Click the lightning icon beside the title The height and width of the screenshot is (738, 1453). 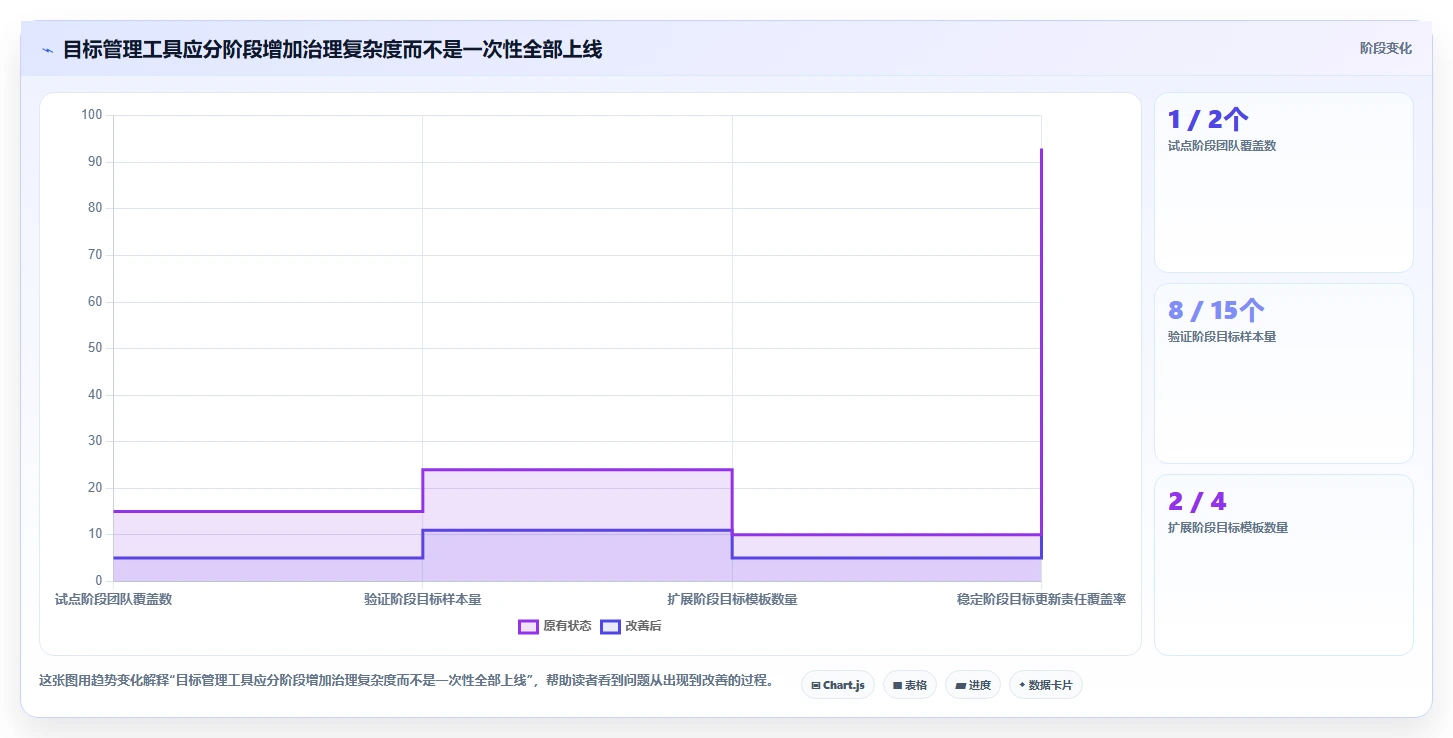47,50
